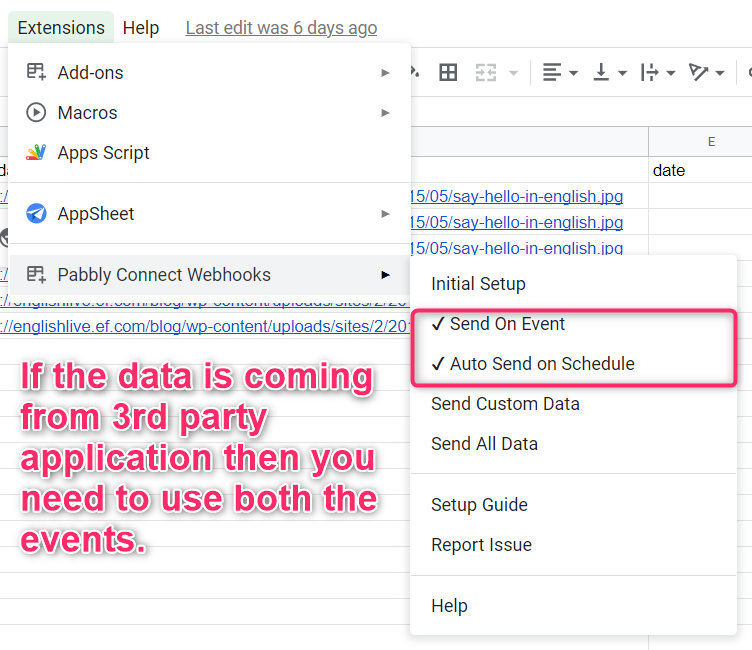Open the first say-hello-in-english.jpg link
The width and height of the screenshot is (752, 650).
tap(517, 196)
